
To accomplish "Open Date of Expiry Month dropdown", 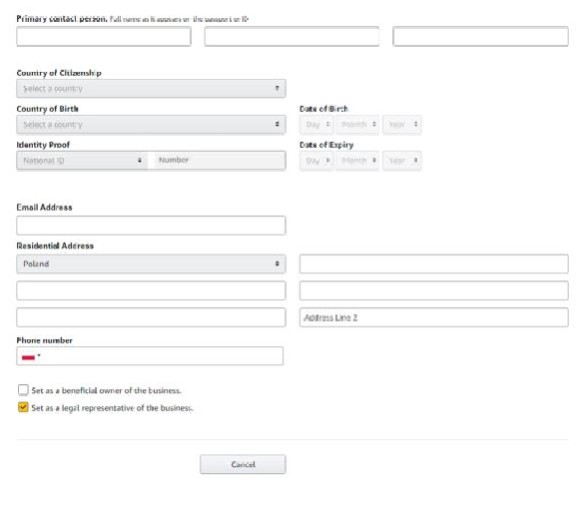I will coord(357,160).
